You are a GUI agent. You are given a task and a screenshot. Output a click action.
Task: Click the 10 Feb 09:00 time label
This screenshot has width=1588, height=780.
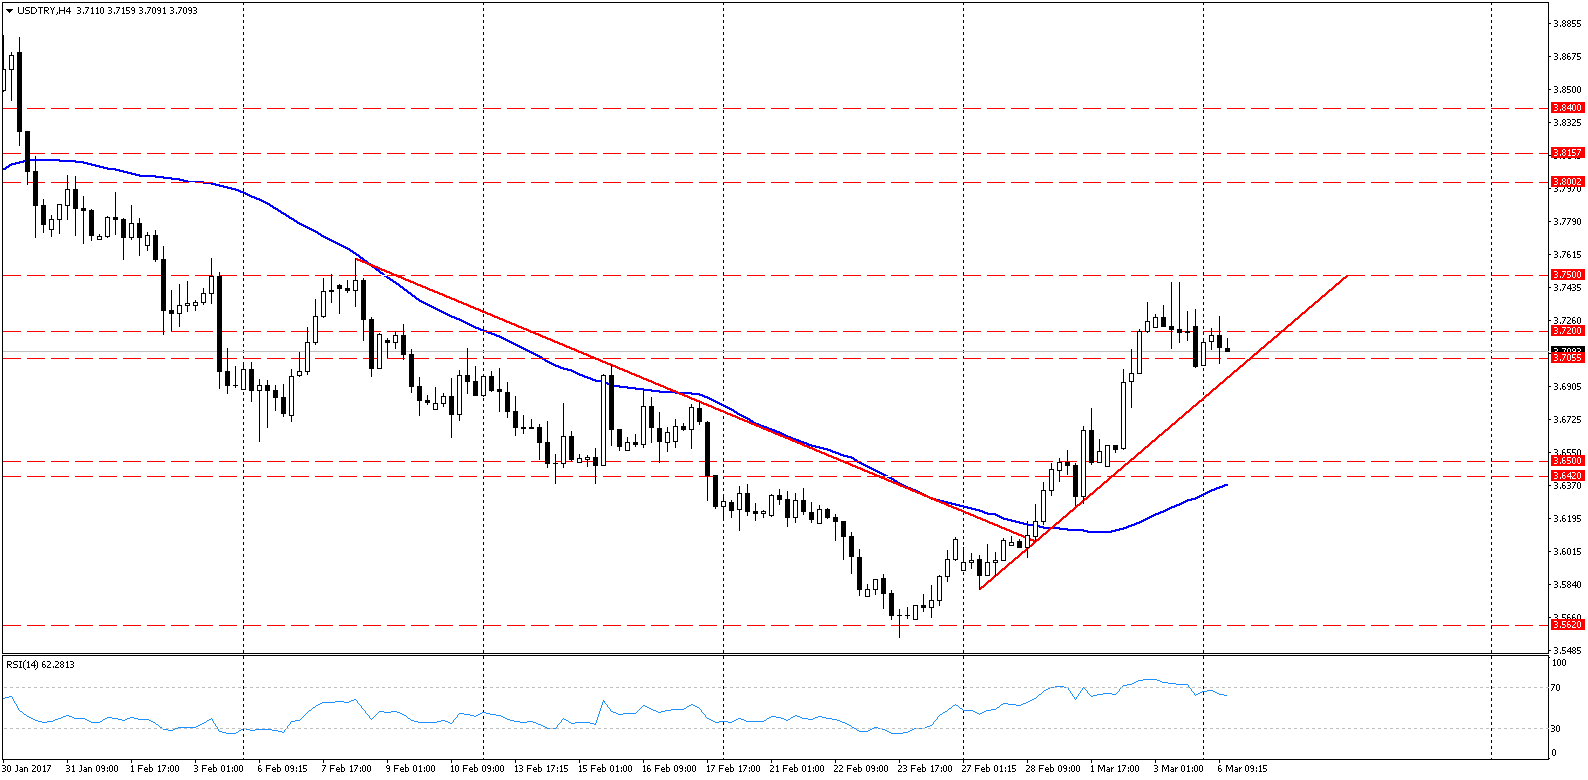click(x=477, y=769)
